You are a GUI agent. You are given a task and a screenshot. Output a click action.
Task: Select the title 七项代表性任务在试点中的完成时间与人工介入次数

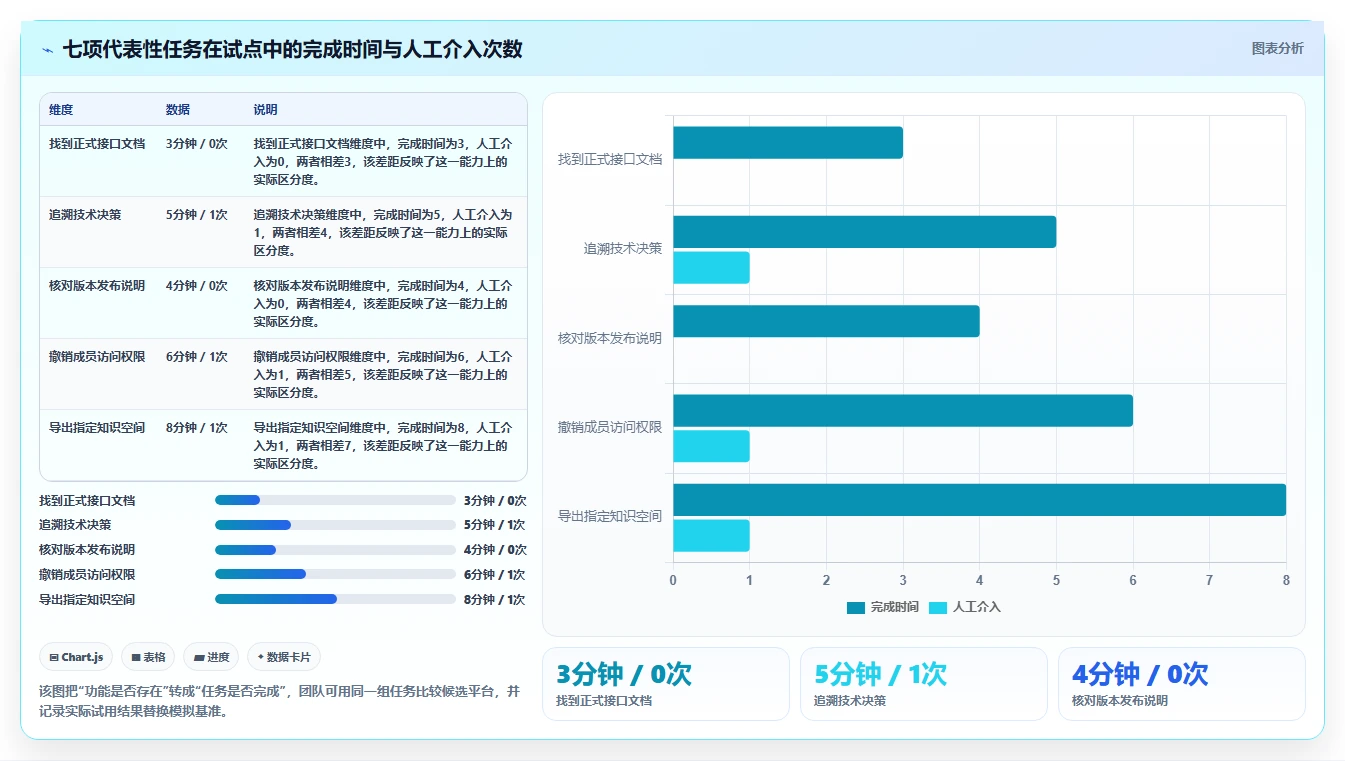[x=292, y=49]
